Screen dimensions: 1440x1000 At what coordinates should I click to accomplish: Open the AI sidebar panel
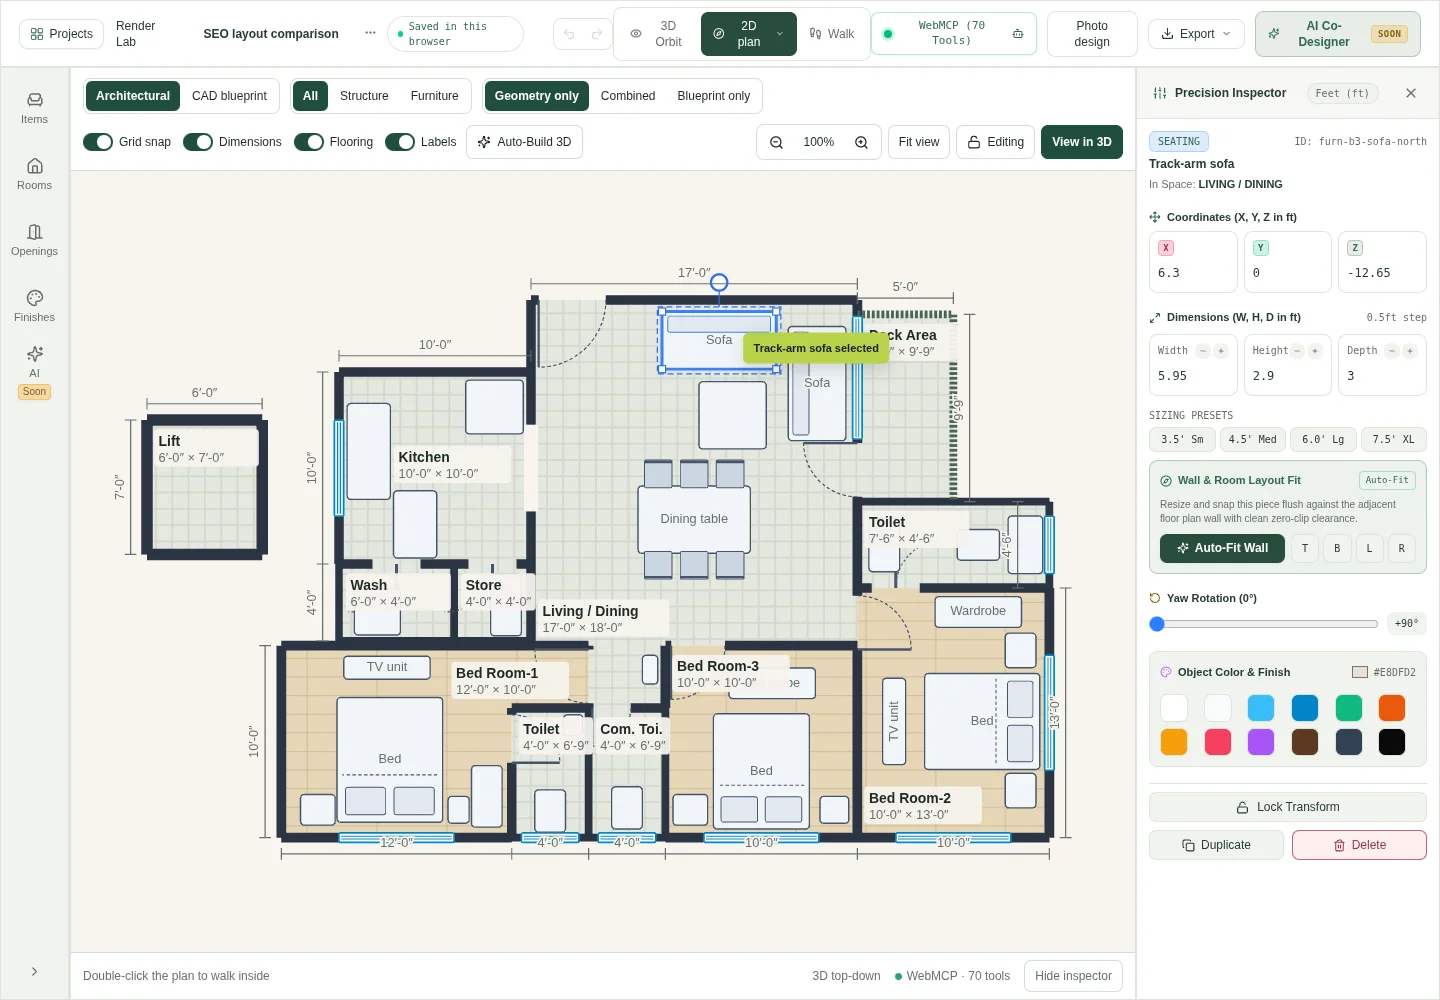pyautogui.click(x=34, y=371)
